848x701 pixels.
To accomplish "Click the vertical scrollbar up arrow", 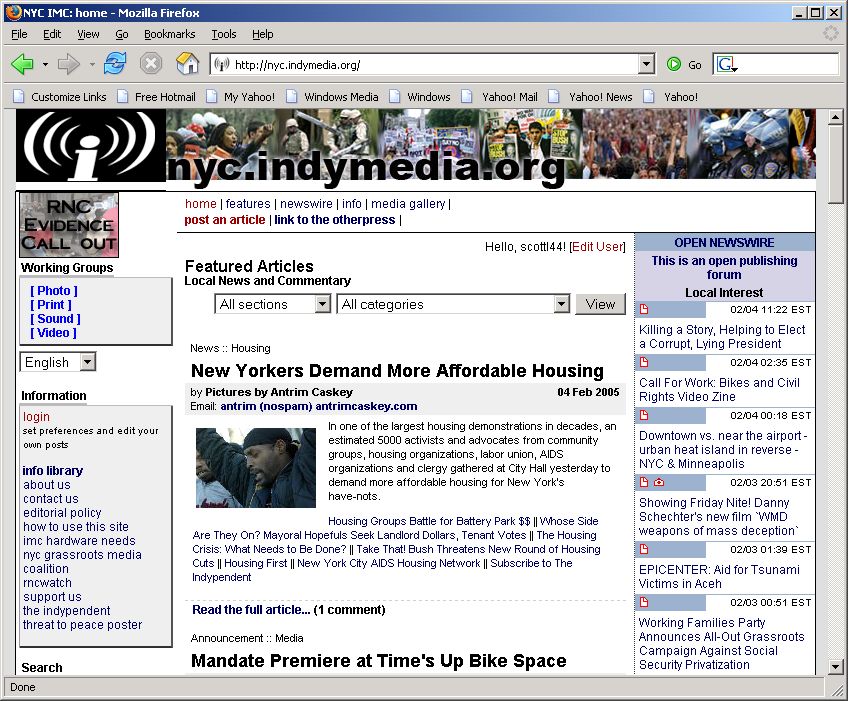I will (836, 116).
